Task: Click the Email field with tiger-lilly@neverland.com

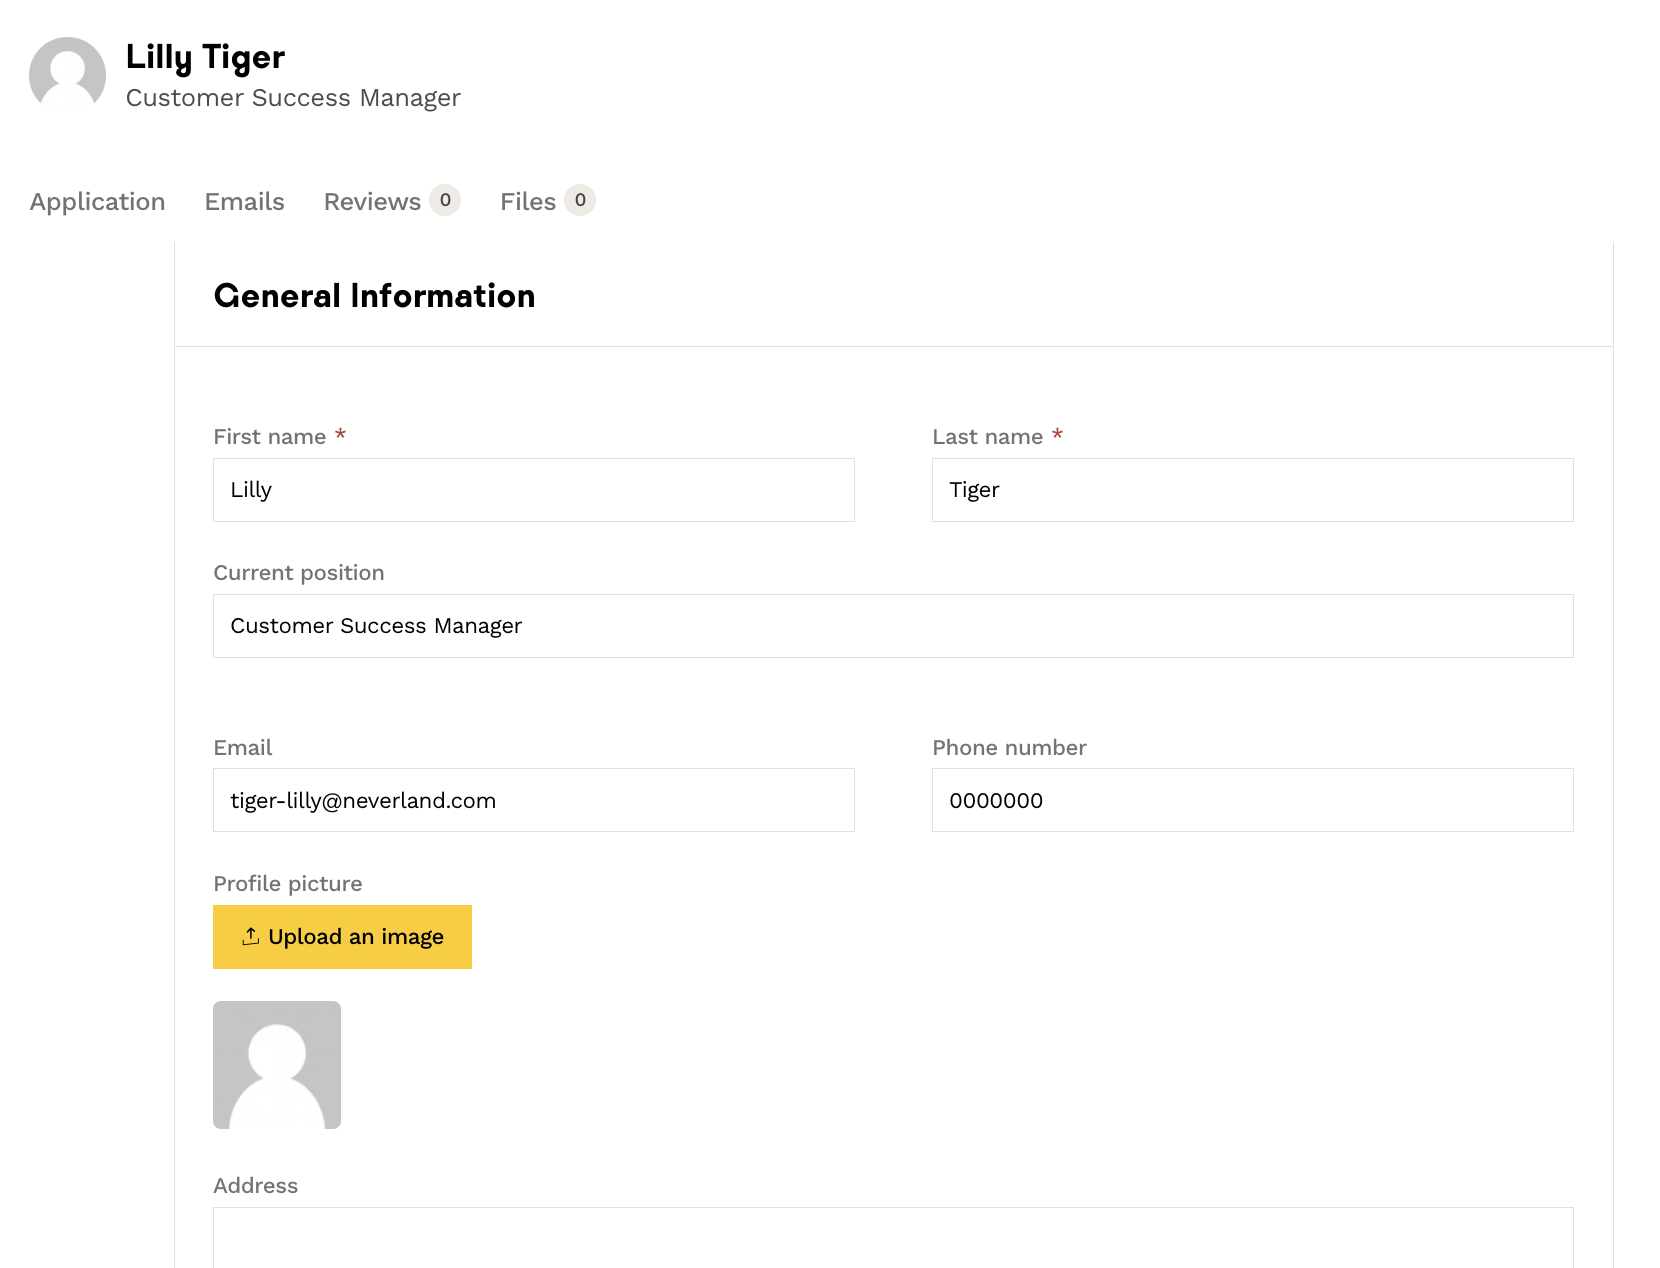Action: tap(533, 800)
